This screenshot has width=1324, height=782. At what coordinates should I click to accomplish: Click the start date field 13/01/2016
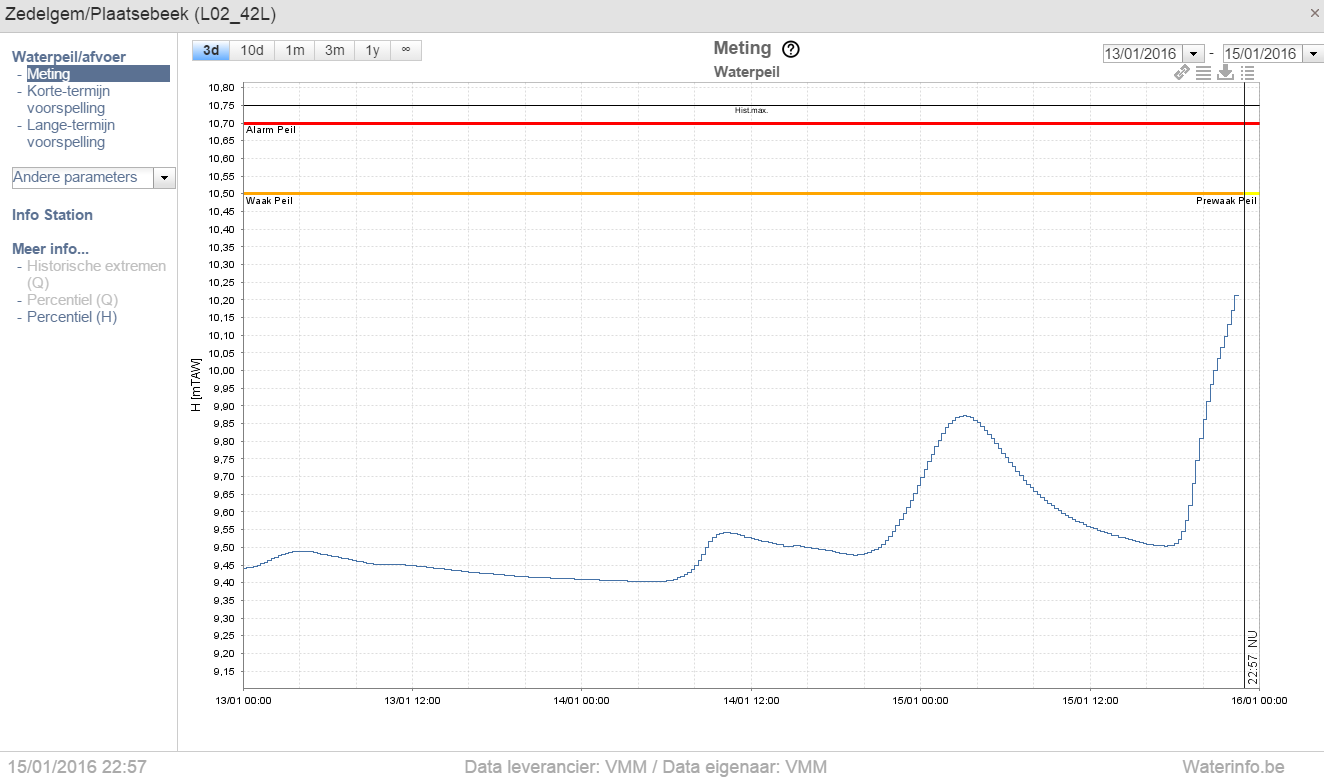[x=1143, y=54]
